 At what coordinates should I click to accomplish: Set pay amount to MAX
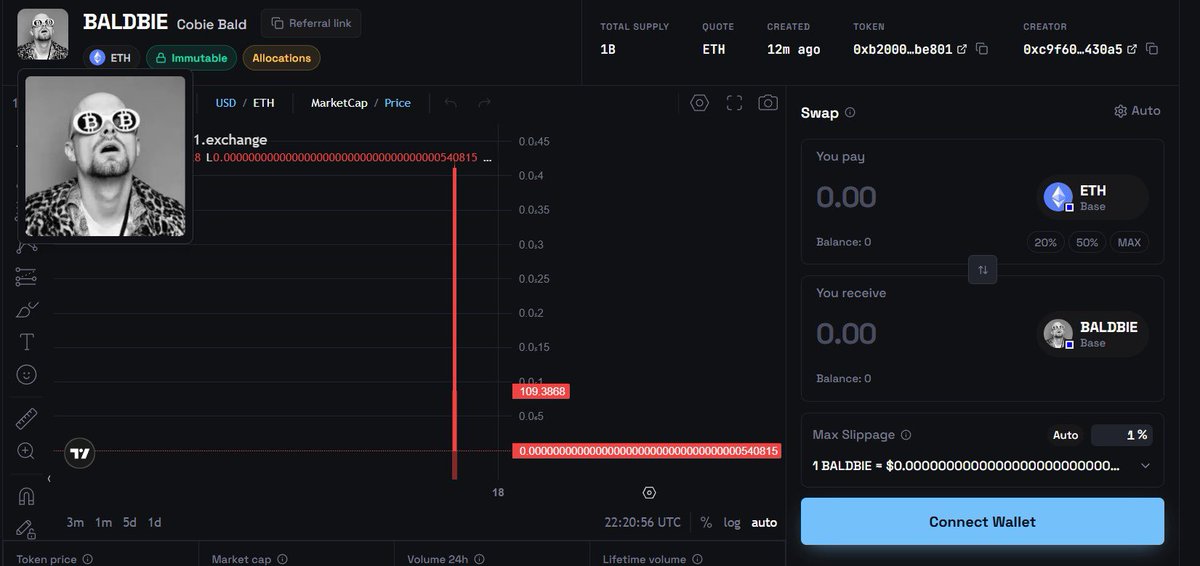pos(1129,242)
